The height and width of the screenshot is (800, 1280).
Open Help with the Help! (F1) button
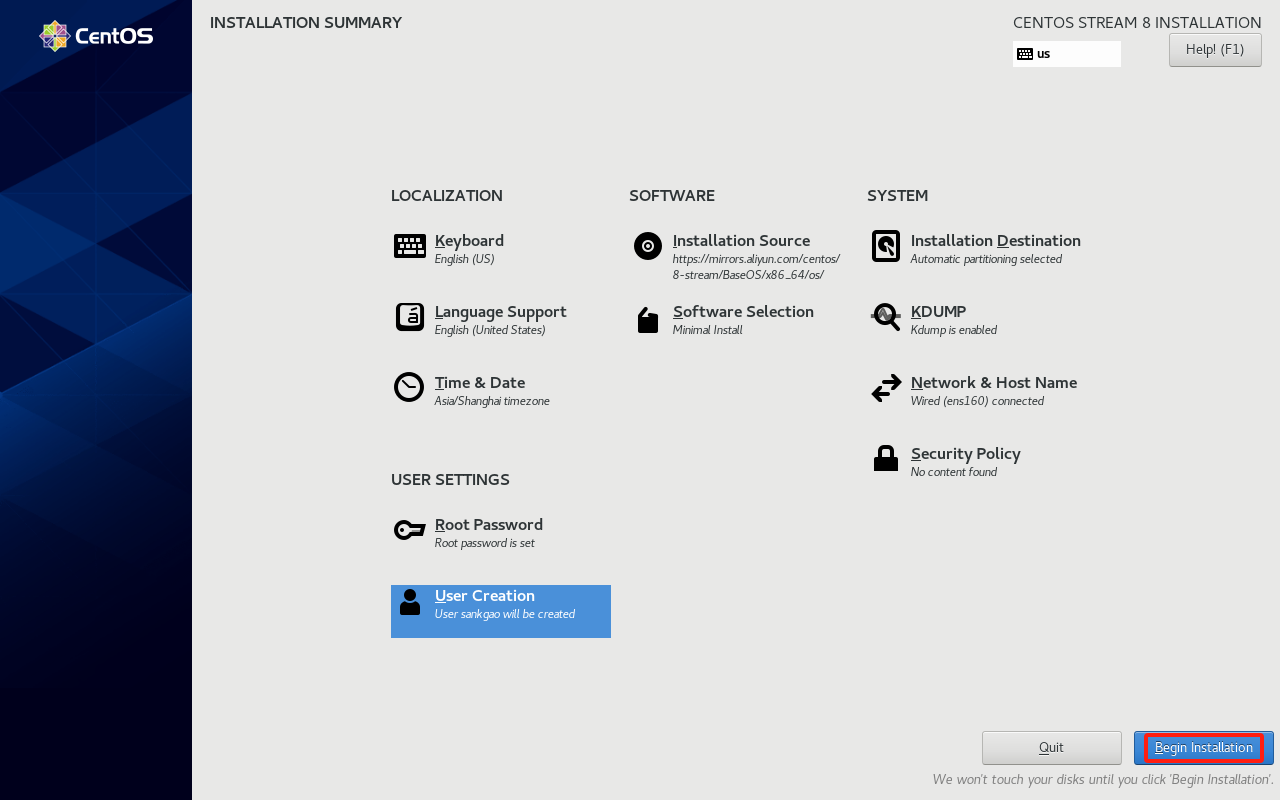click(x=1214, y=50)
